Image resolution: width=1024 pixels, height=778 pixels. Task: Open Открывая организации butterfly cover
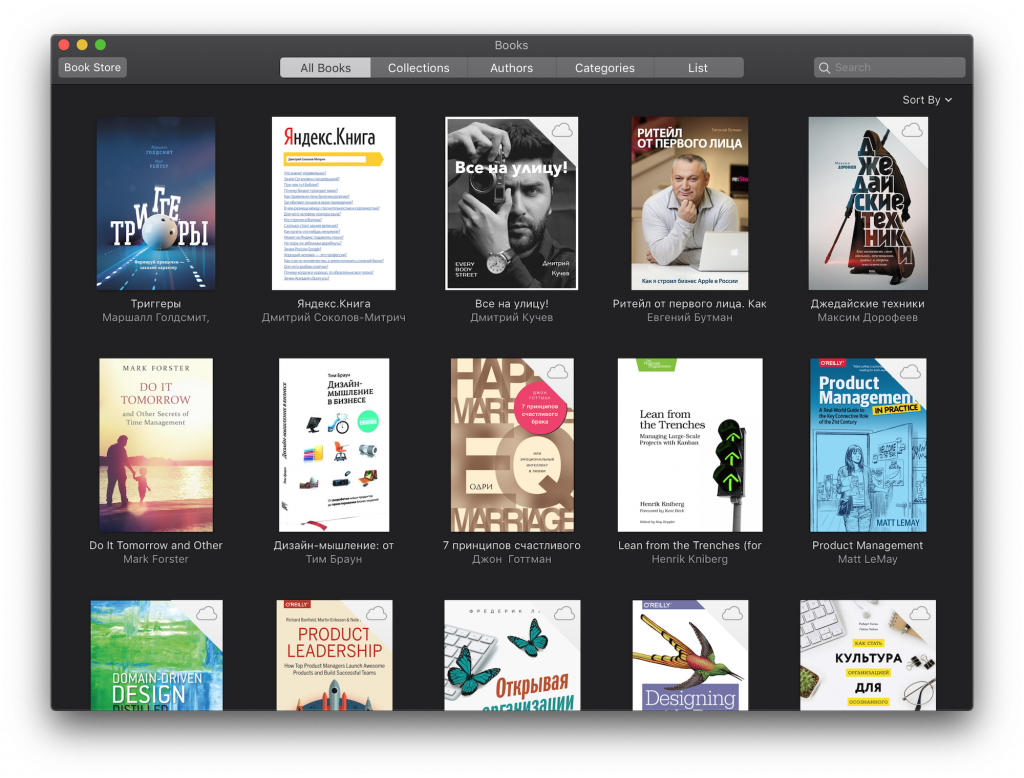[512, 655]
